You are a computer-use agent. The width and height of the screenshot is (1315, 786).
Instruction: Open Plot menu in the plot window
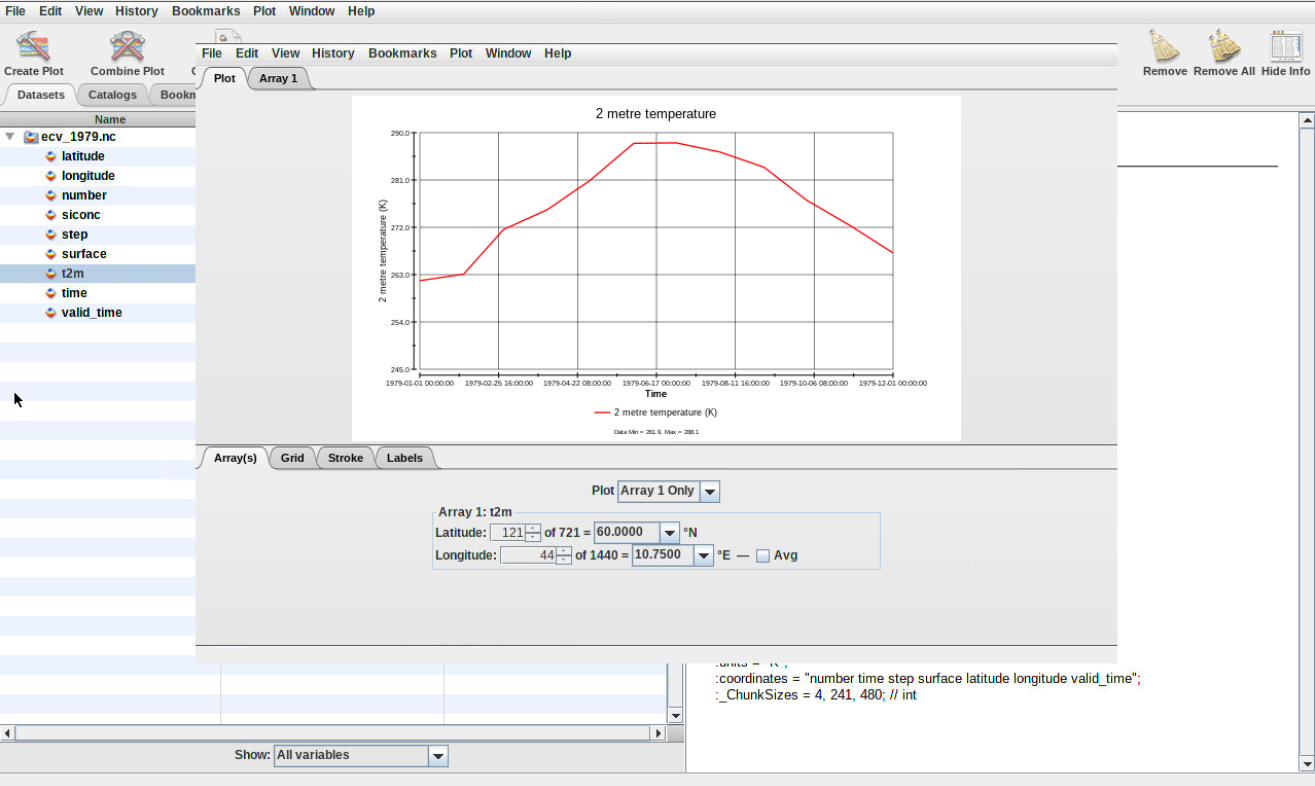coord(461,54)
